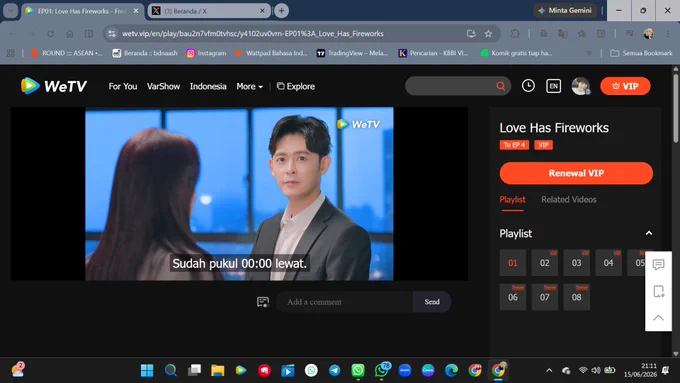Select episode 06 in playlist
680x383 pixels.
[513, 297]
